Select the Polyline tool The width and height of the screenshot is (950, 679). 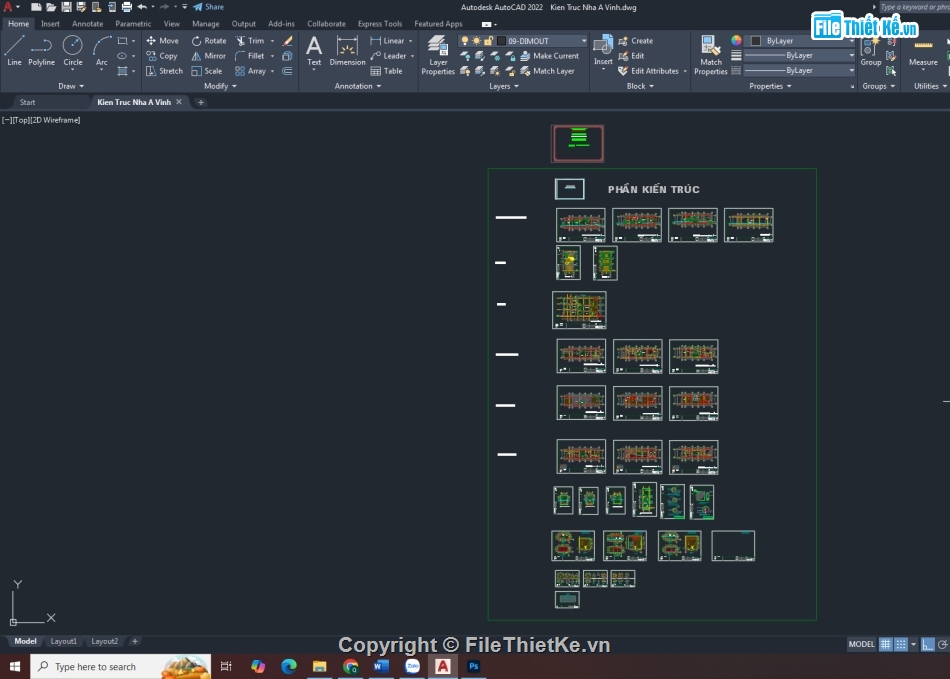[x=41, y=49]
